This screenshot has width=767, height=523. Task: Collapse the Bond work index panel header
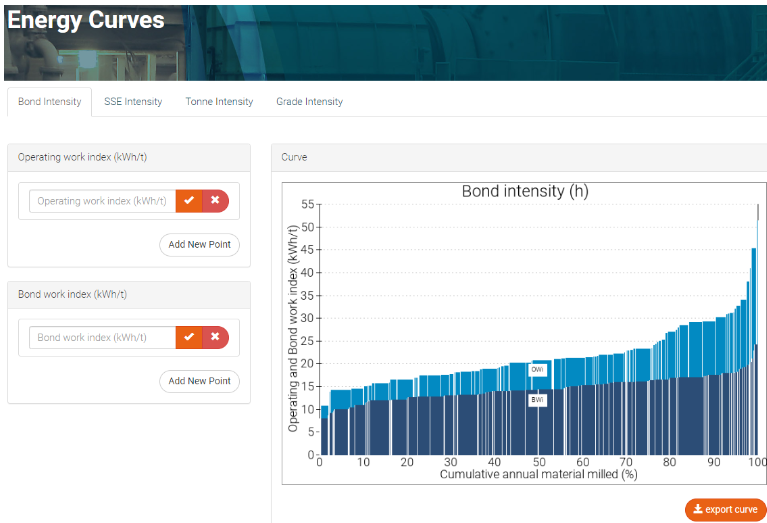click(x=128, y=294)
